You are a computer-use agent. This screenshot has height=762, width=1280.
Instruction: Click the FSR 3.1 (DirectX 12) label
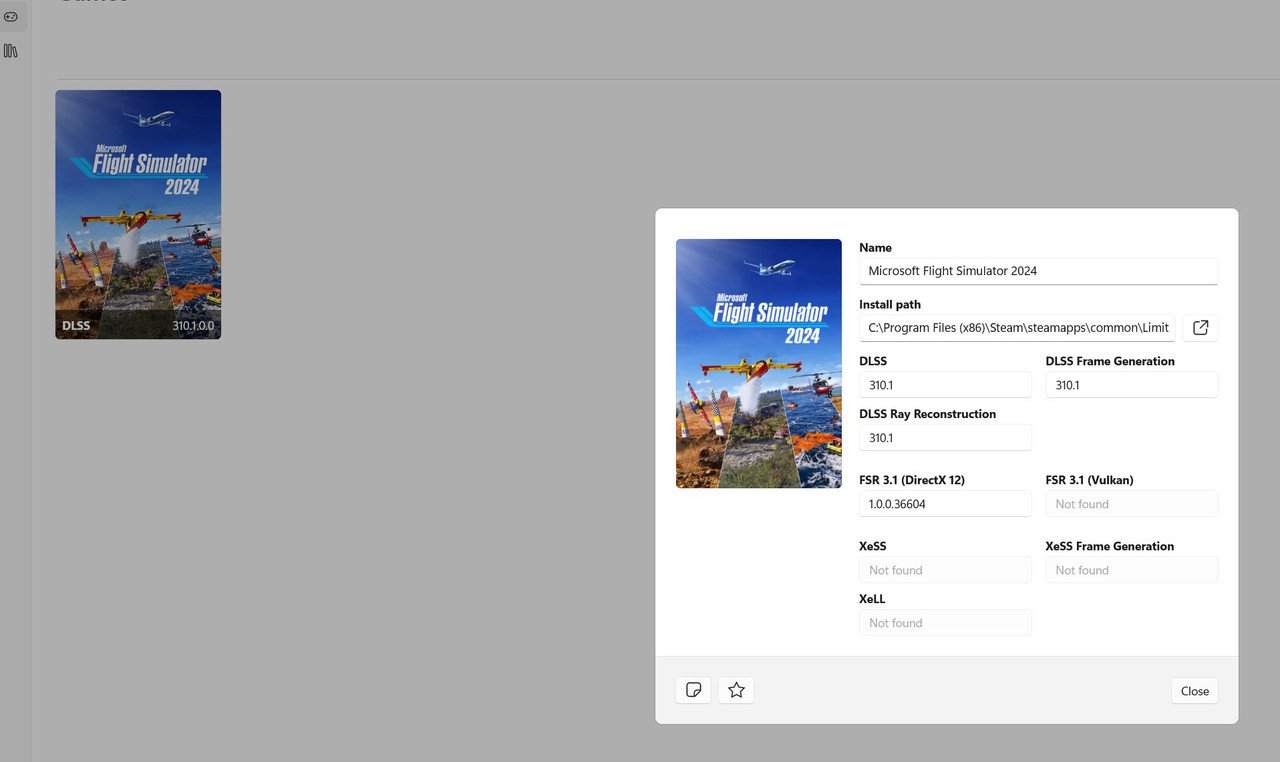point(911,480)
